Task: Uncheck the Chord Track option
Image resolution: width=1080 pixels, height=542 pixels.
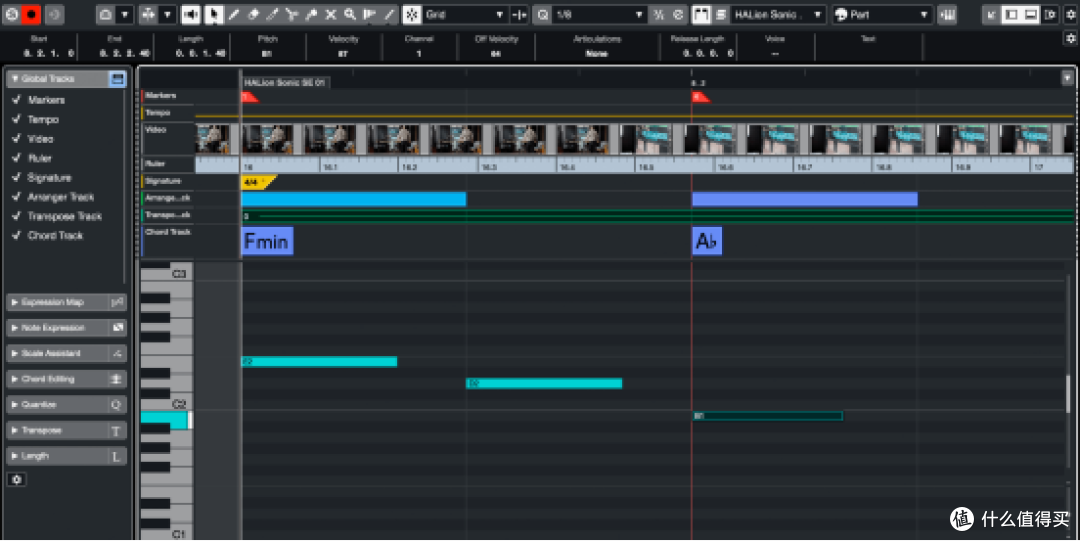Action: [17, 235]
